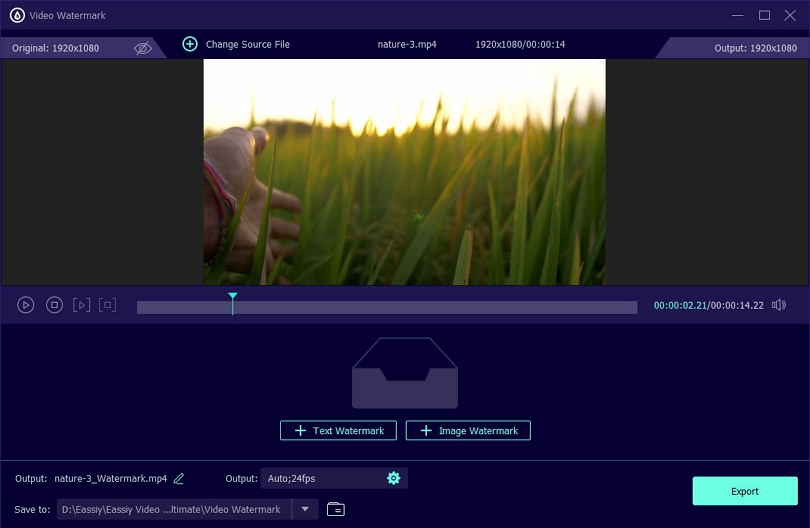Click the Save to path field

pos(174,509)
